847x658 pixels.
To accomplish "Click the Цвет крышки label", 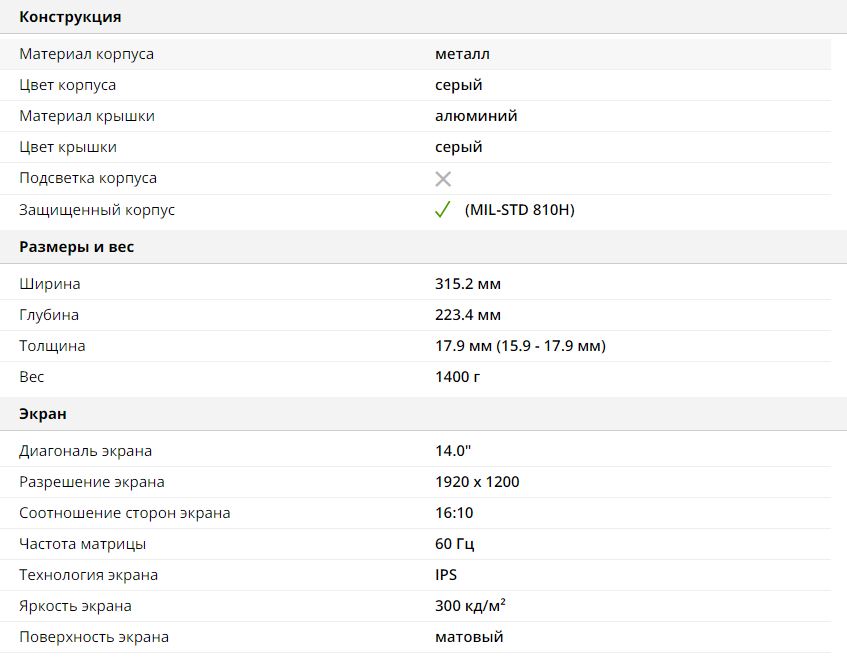I will click(68, 147).
